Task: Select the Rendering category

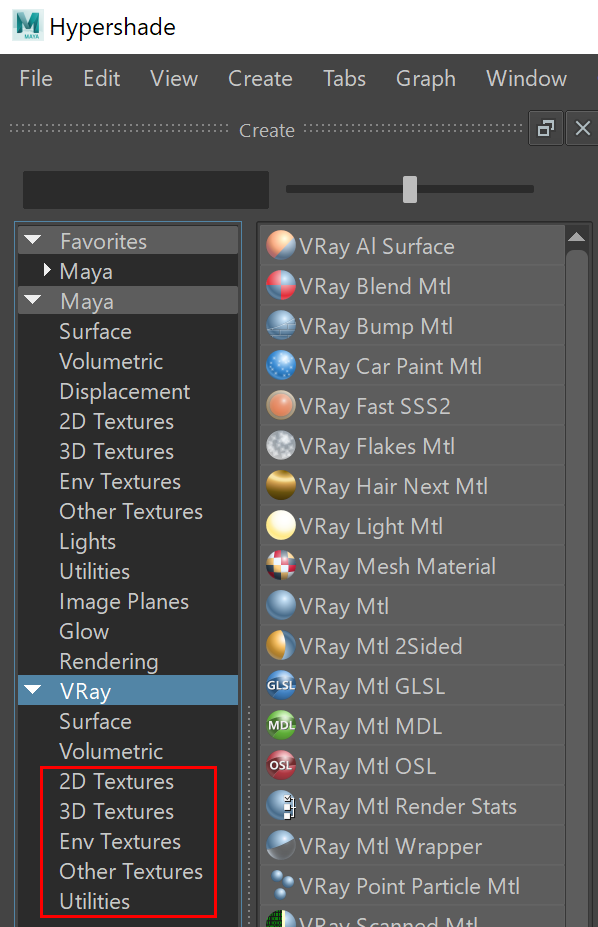Action: [x=109, y=662]
